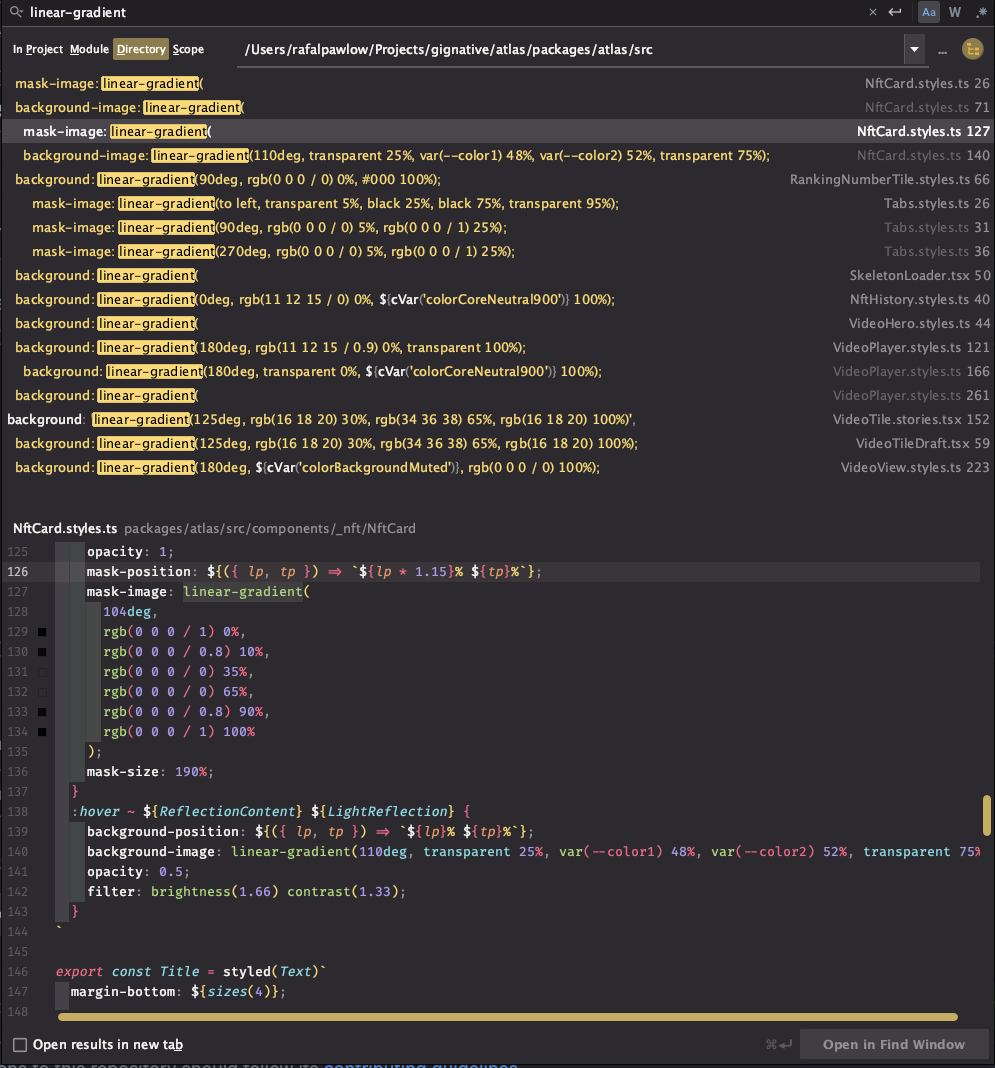Toggle the Regex (.*) option

[x=981, y=12]
